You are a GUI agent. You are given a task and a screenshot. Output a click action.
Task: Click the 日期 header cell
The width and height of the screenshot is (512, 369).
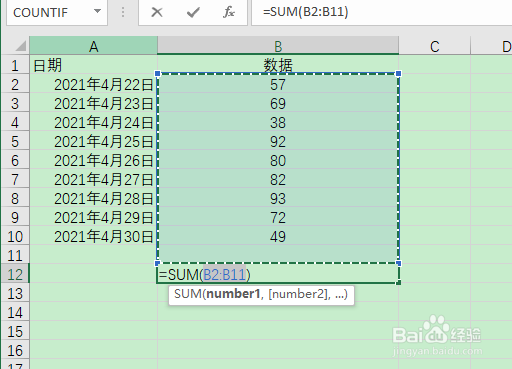93,65
